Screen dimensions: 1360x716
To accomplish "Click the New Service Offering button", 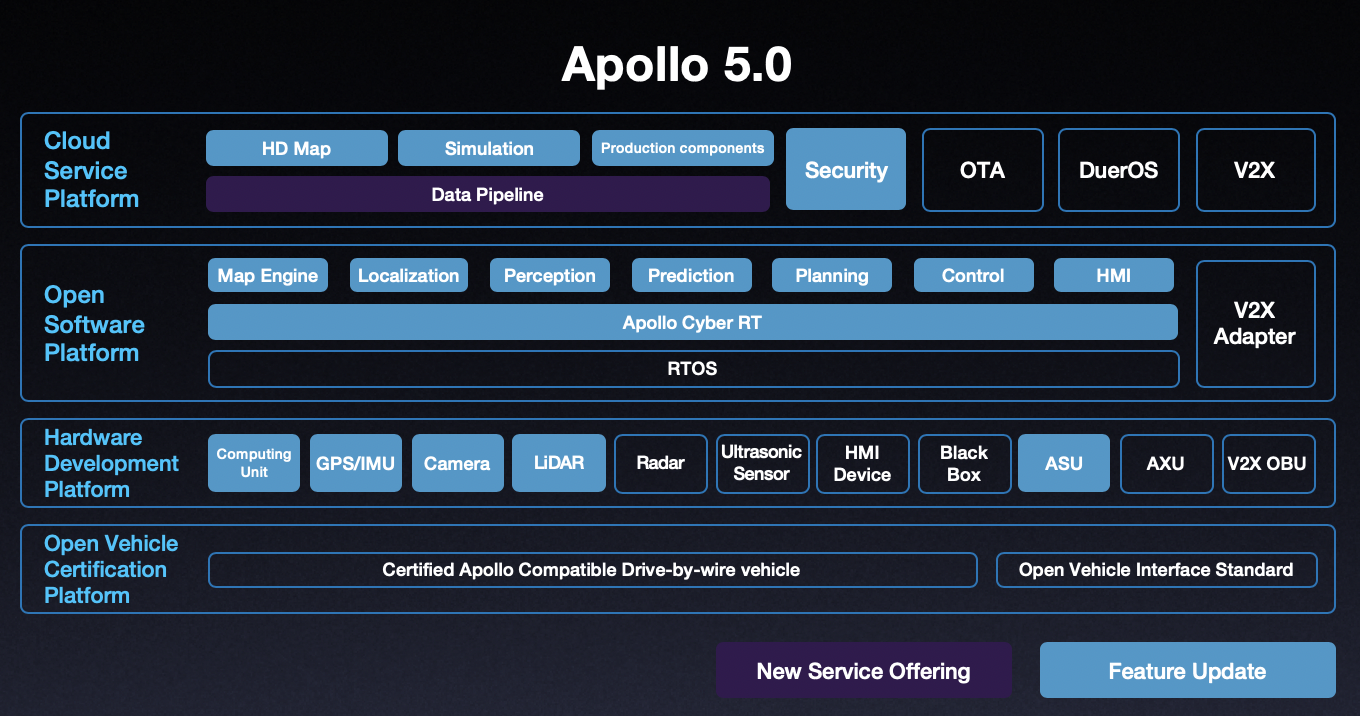I will [864, 670].
